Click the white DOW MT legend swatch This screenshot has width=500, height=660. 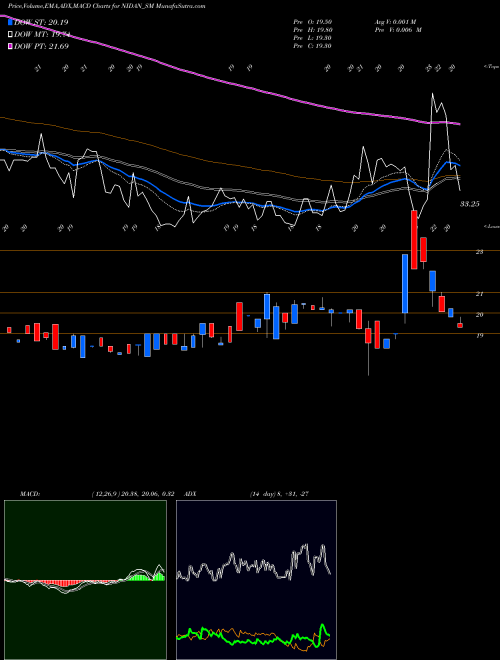tap(10, 35)
